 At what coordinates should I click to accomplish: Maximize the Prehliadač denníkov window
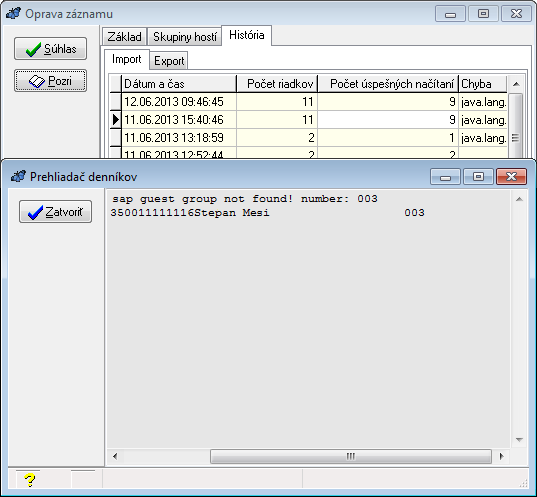pos(478,176)
